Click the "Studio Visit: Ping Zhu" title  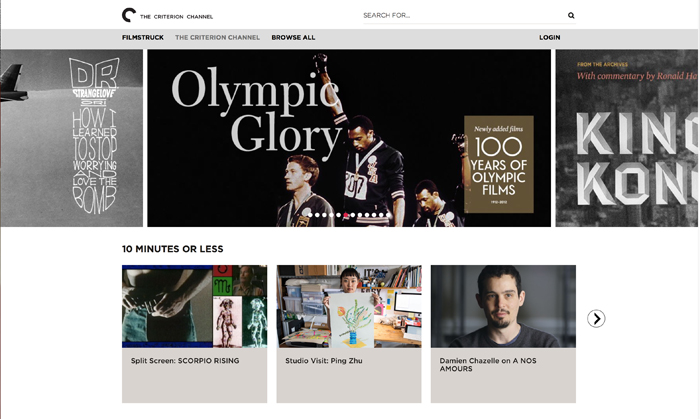[x=324, y=361]
